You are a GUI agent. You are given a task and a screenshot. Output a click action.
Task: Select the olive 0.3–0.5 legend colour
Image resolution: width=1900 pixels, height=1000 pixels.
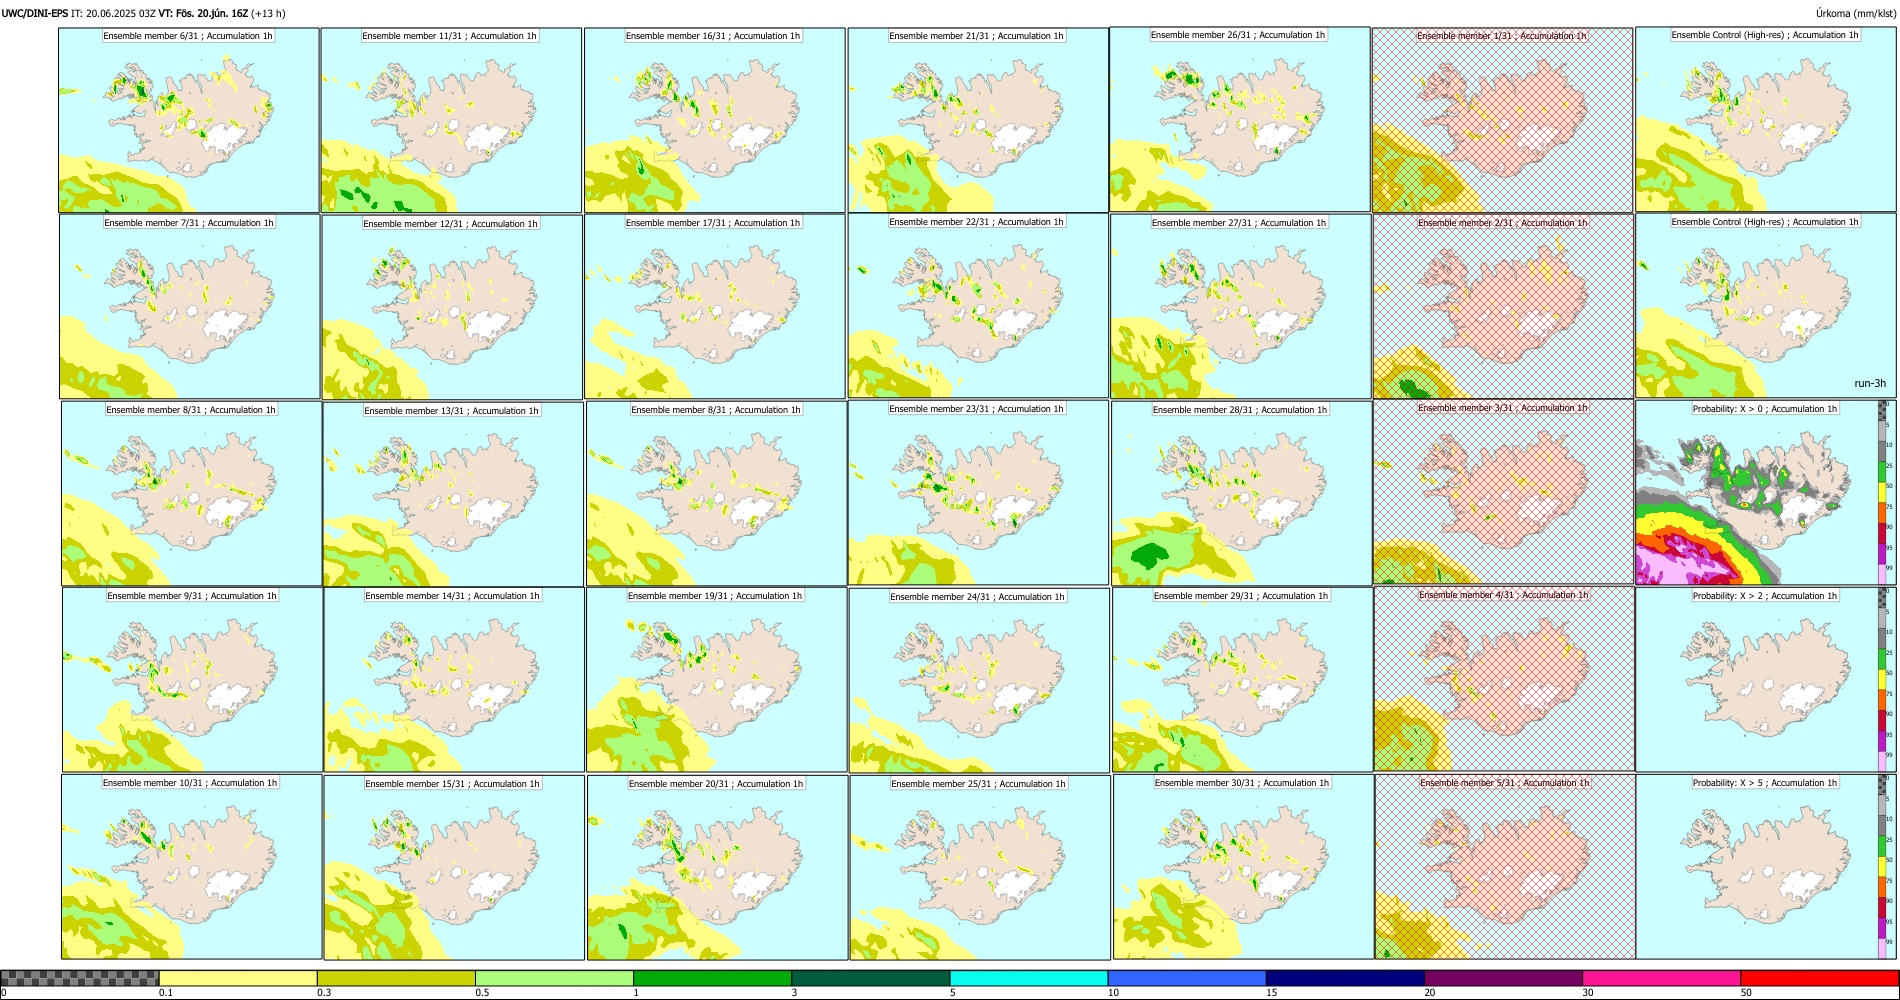[396, 978]
